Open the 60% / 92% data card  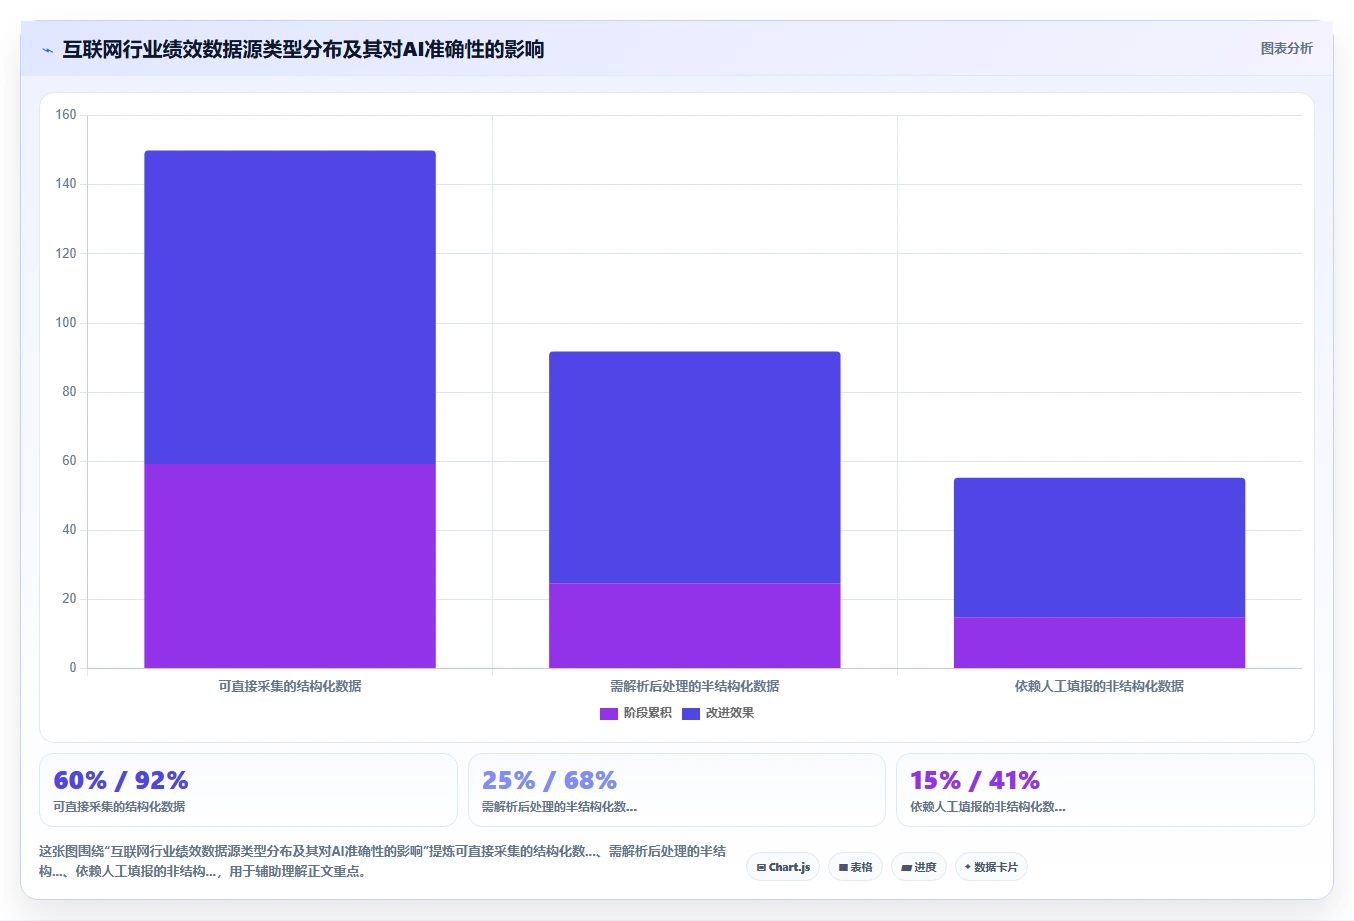pos(248,790)
